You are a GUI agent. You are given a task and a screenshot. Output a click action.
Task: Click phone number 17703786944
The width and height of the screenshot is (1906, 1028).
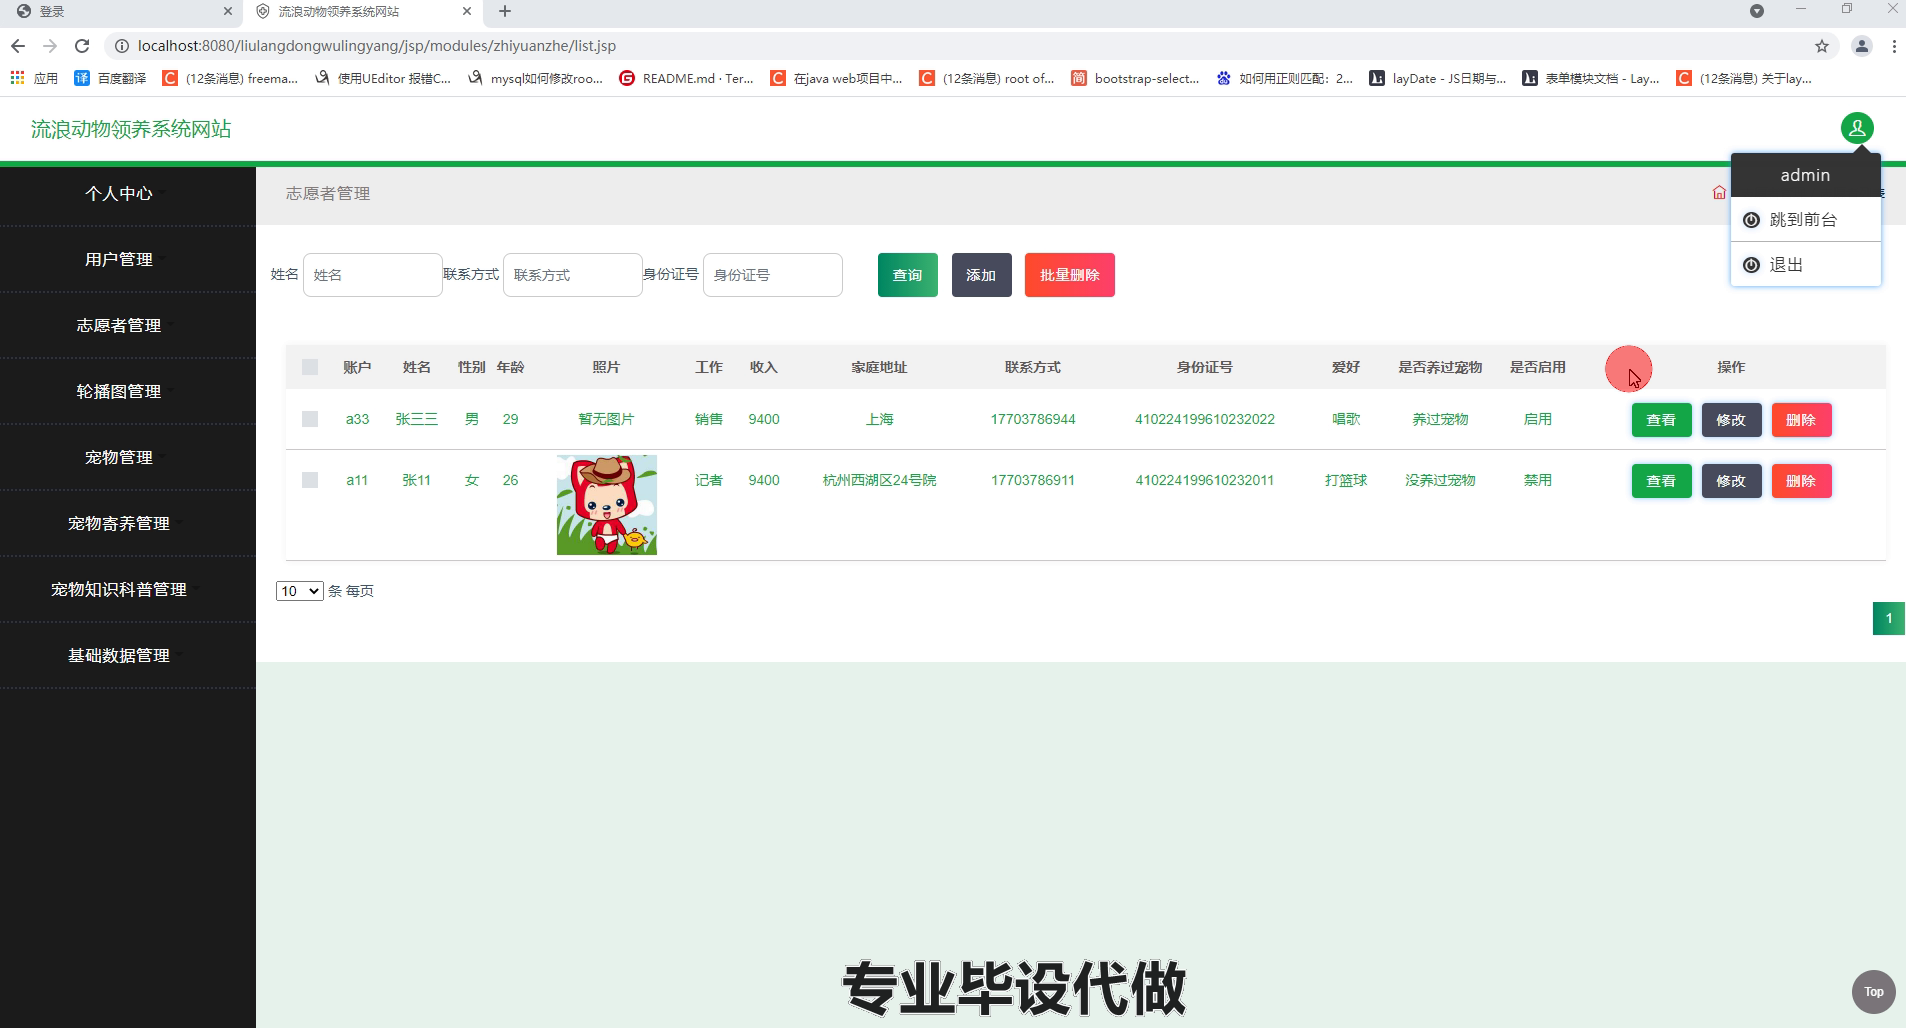(1033, 419)
